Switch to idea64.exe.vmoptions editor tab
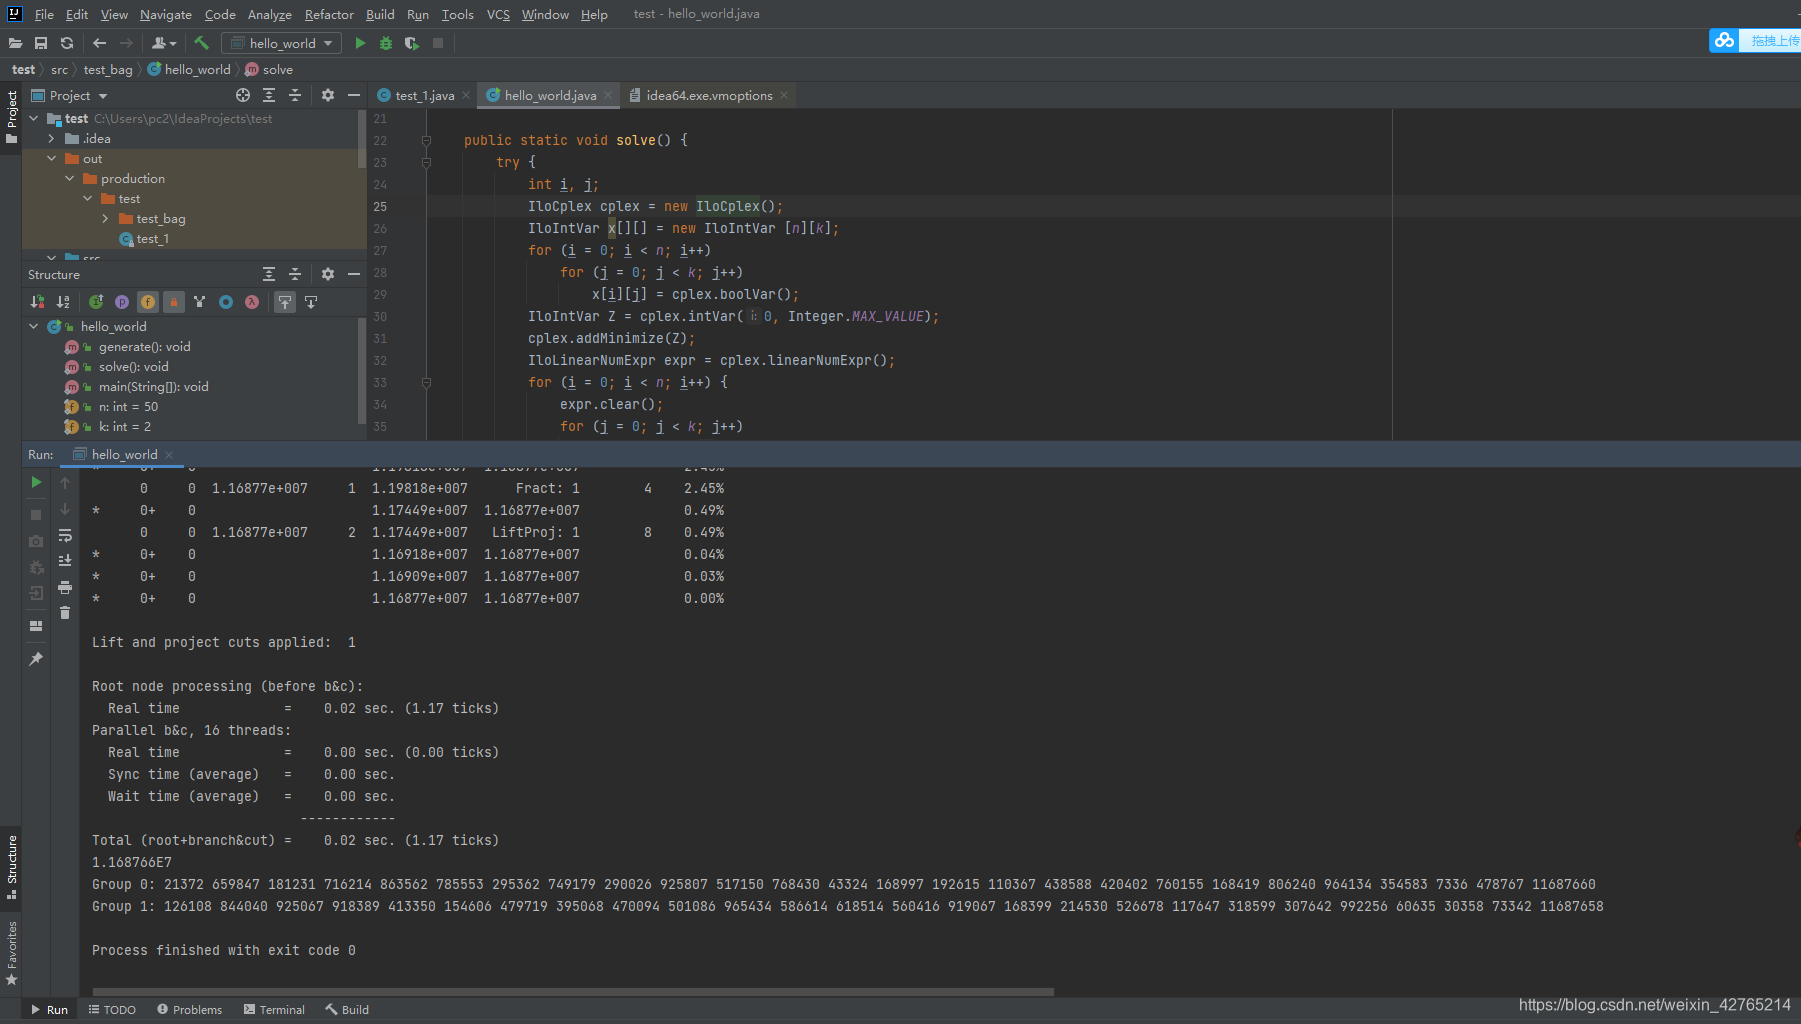1801x1024 pixels. coord(709,95)
